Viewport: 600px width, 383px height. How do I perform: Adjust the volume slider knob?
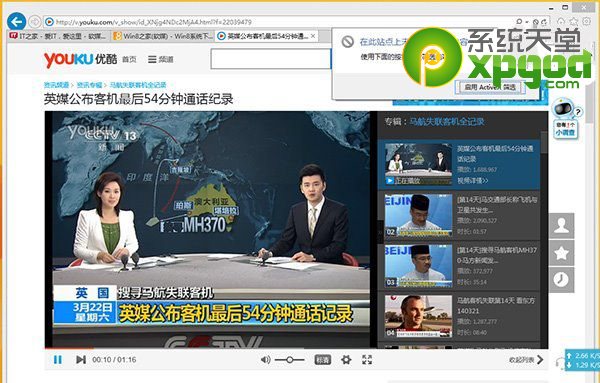(x=290, y=360)
